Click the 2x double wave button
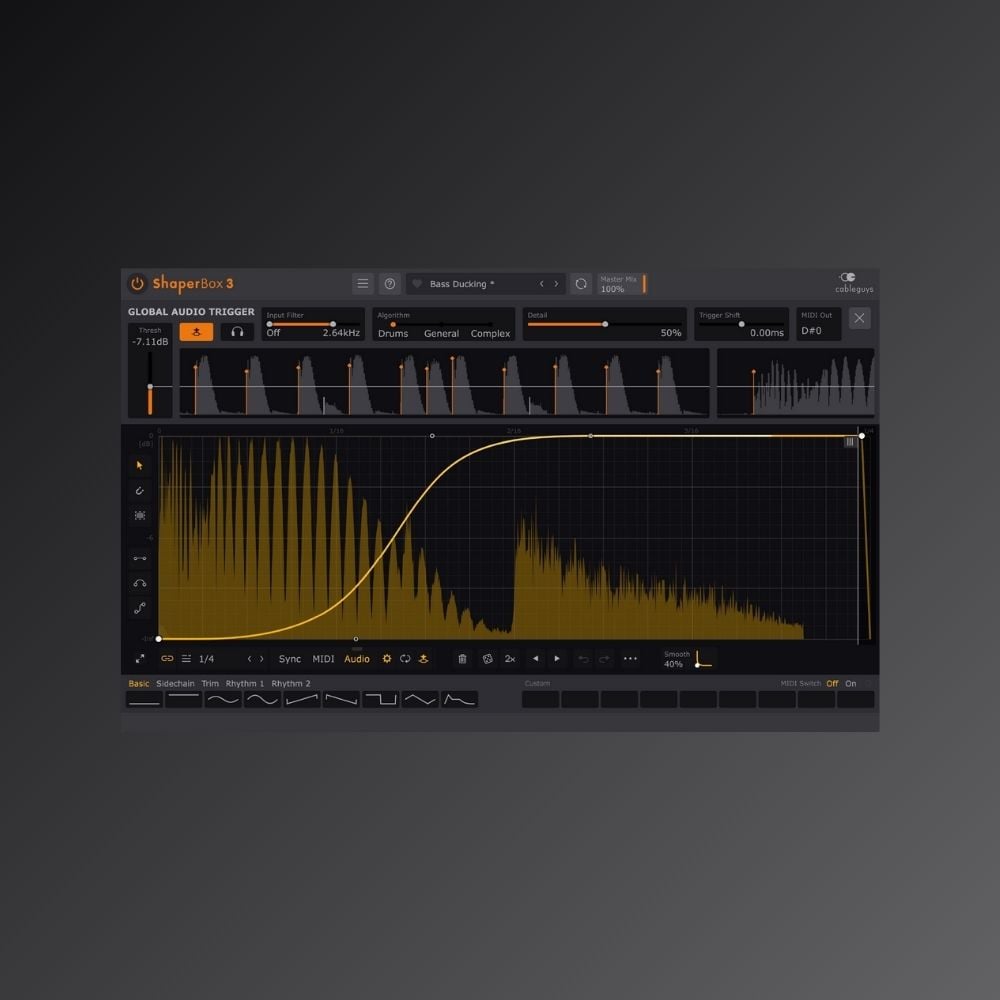The height and width of the screenshot is (1000, 1000). (510, 659)
